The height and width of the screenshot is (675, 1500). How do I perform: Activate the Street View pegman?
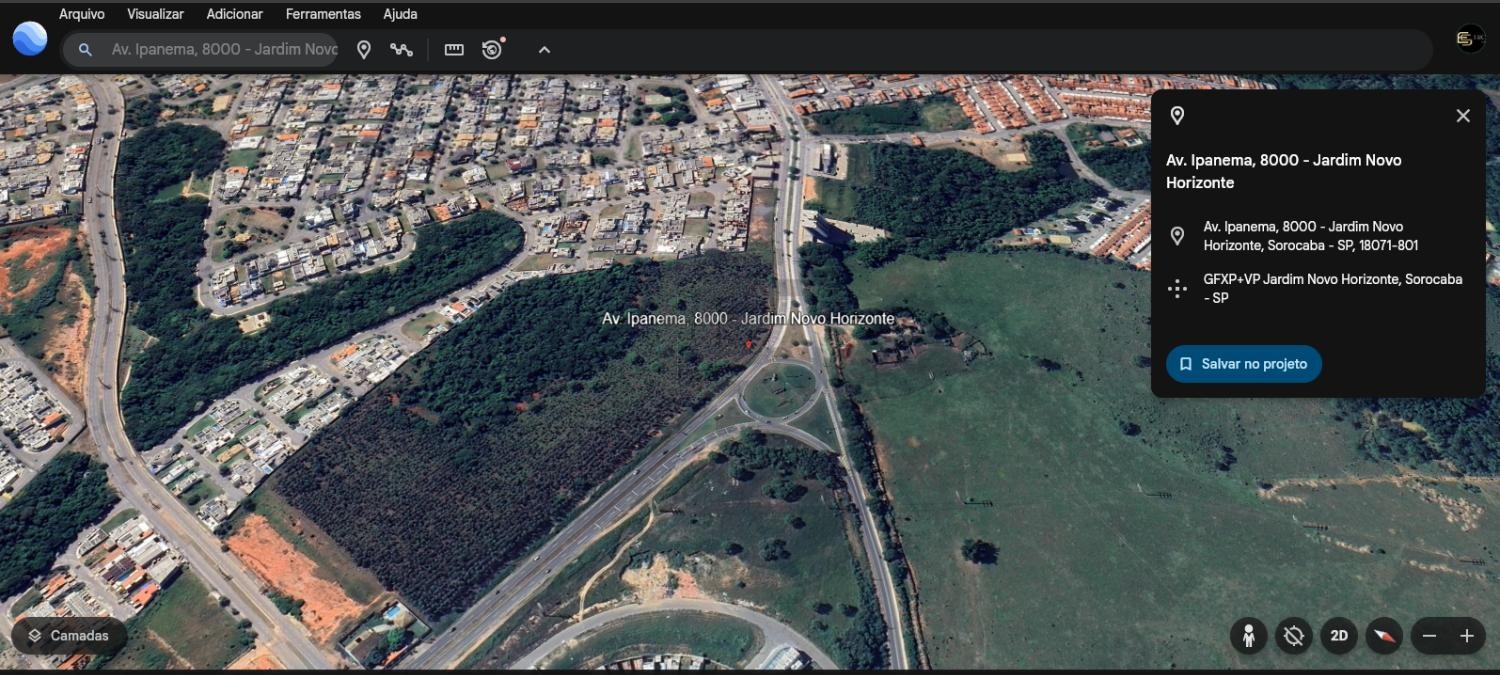coord(1248,636)
